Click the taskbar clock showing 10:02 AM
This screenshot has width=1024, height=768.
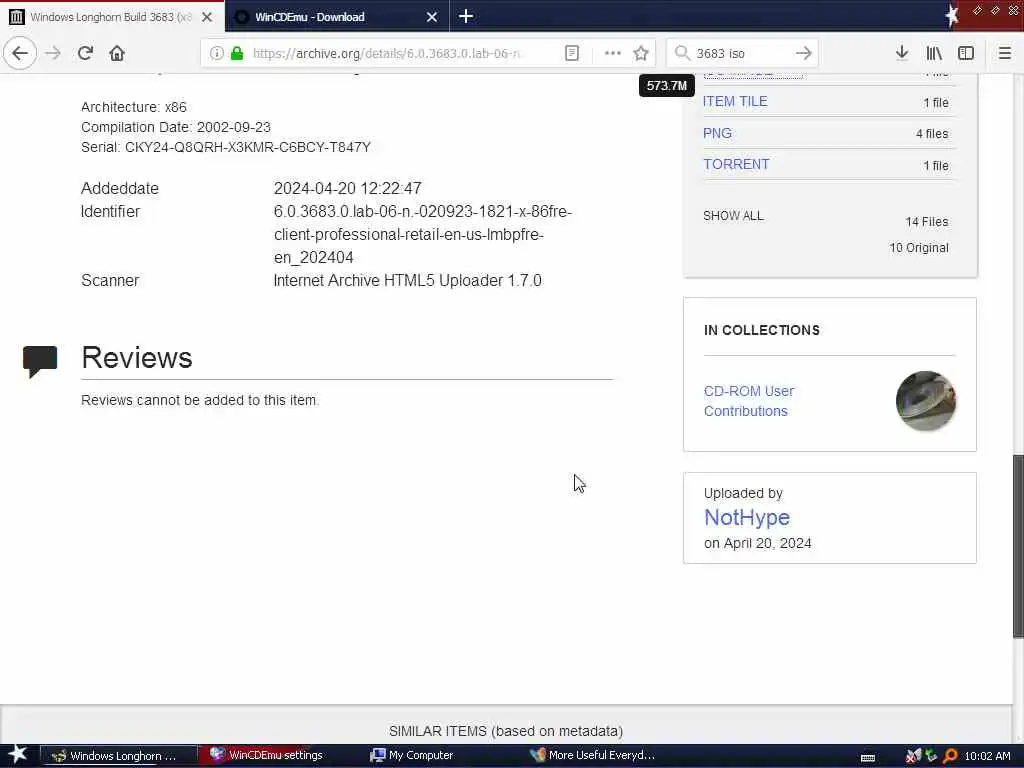[987, 756]
